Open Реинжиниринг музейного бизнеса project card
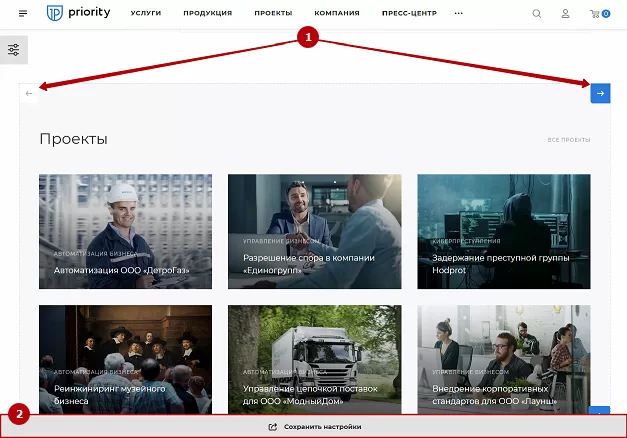The image size is (627, 438). coord(126,360)
